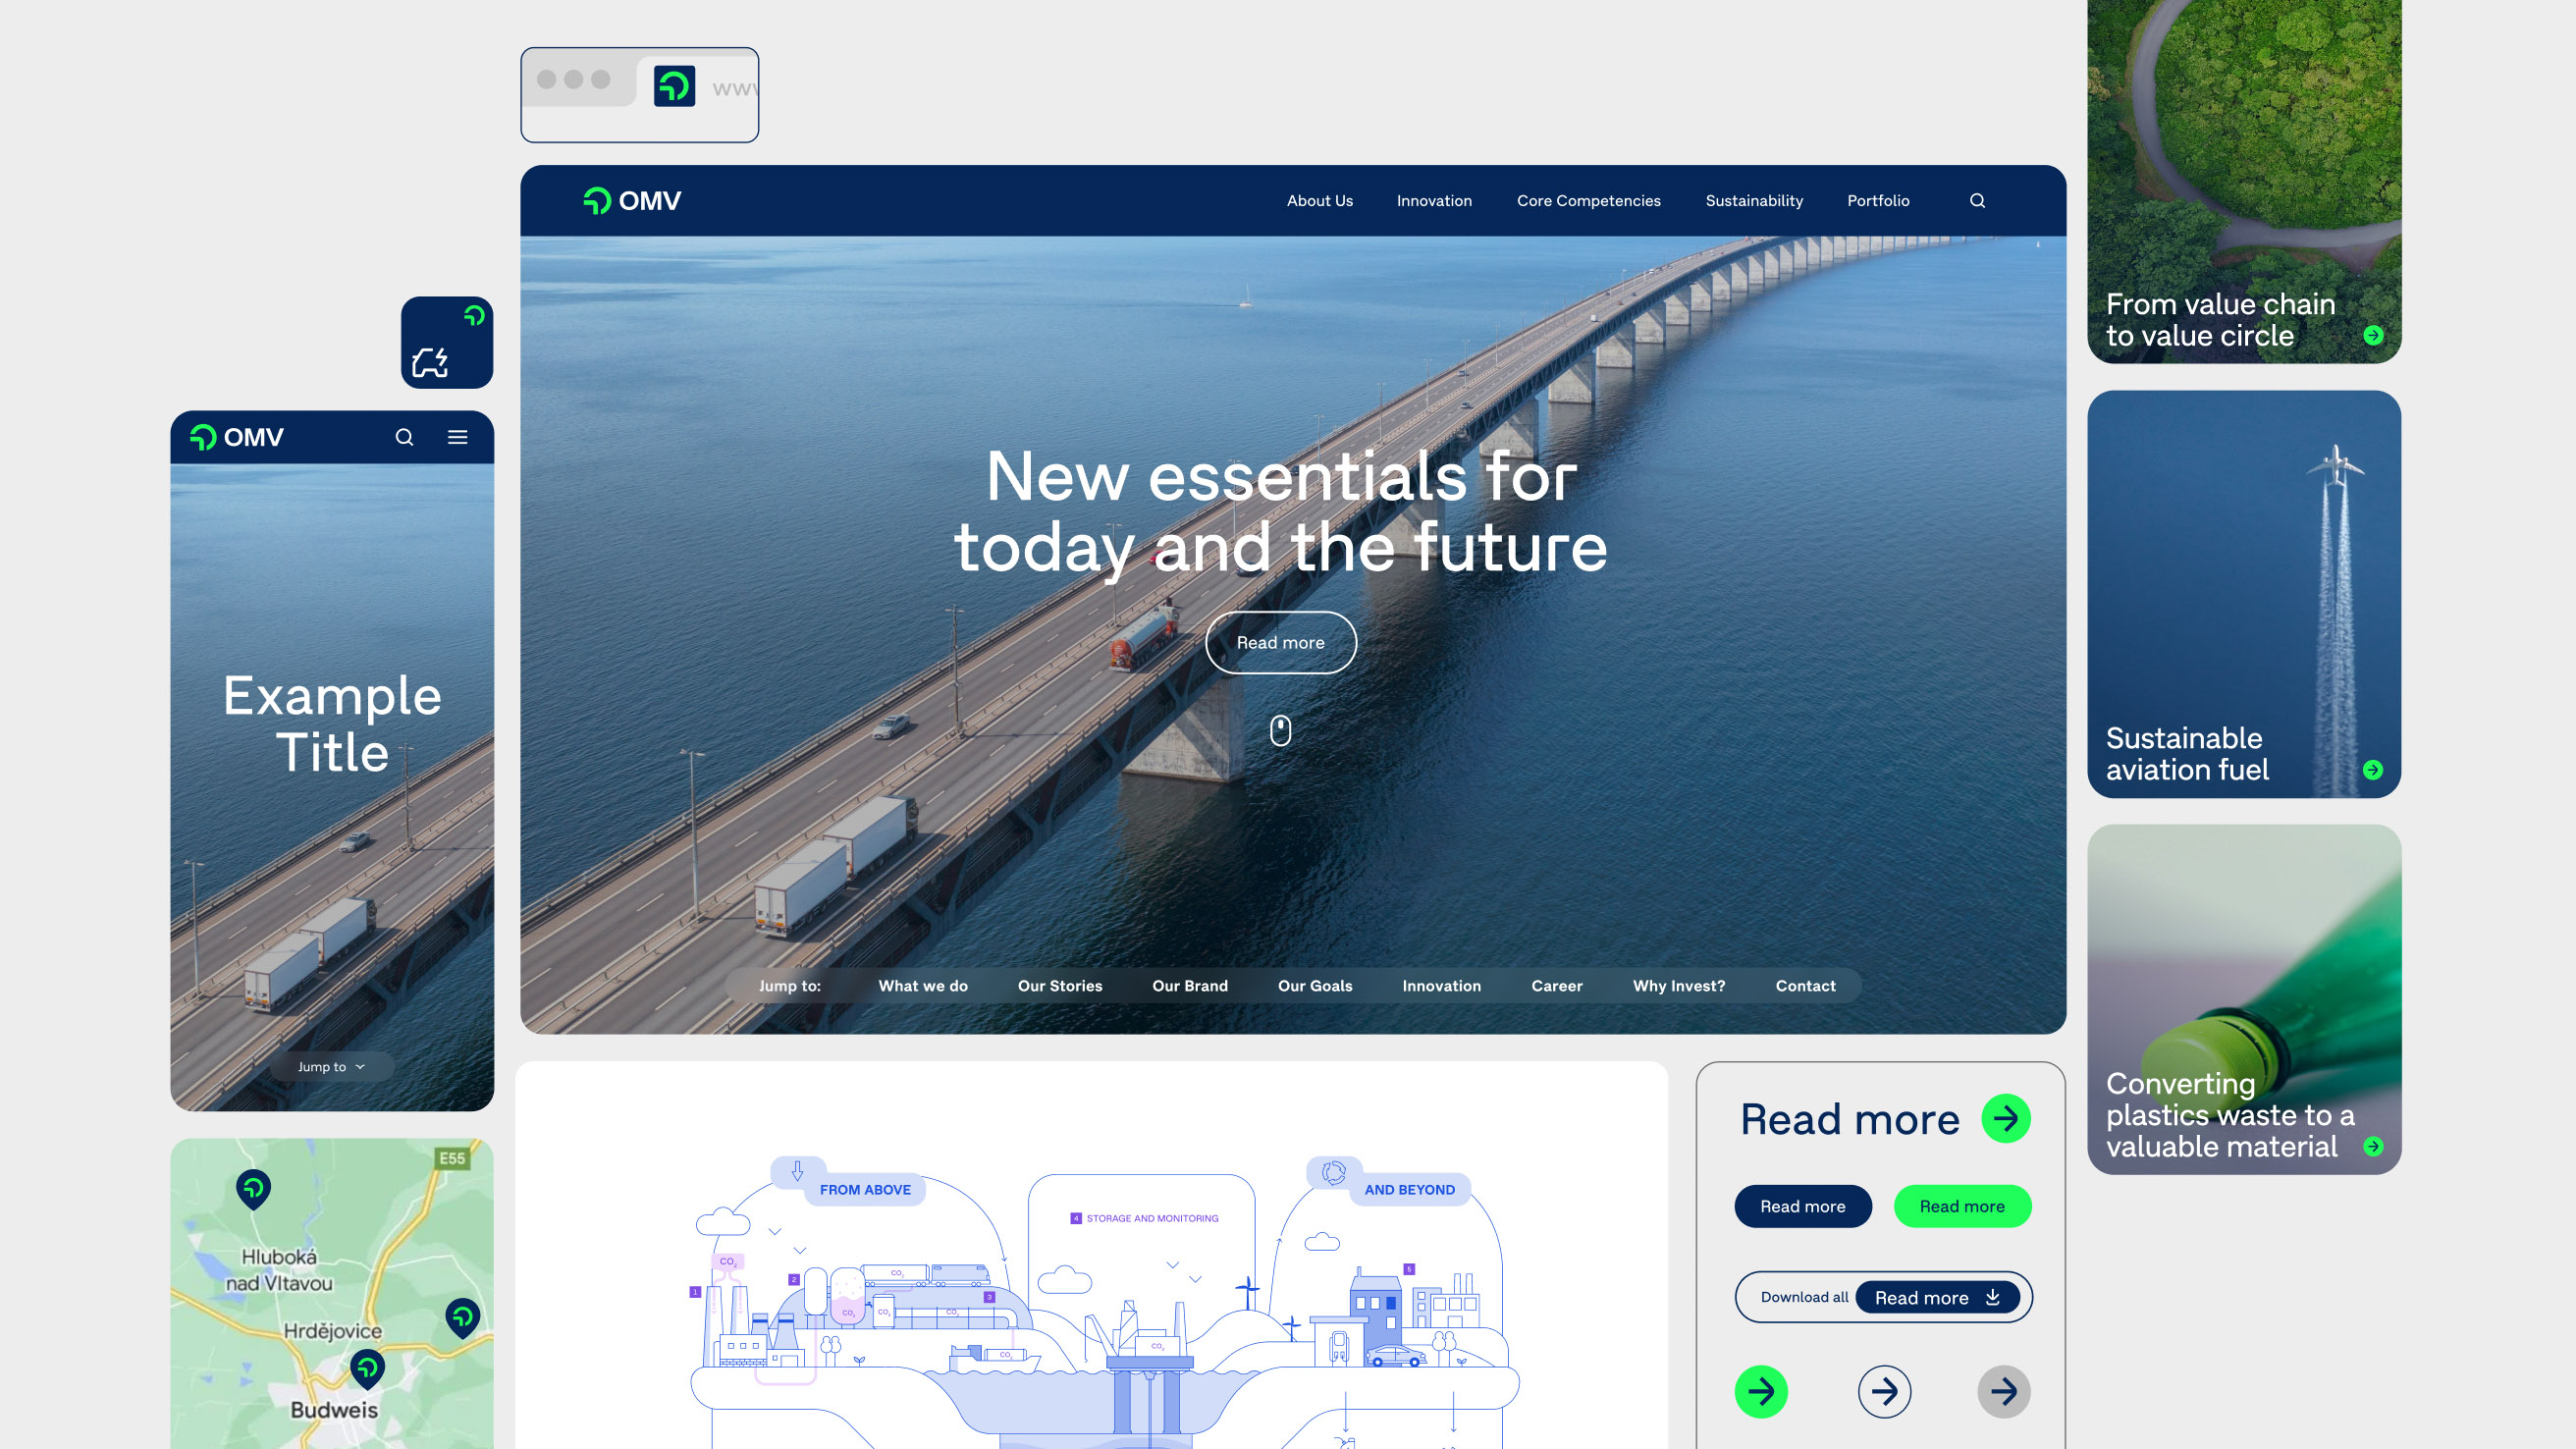Click the outlined arrow circle button
Screen dimensions: 2576x1449
click(1884, 1391)
